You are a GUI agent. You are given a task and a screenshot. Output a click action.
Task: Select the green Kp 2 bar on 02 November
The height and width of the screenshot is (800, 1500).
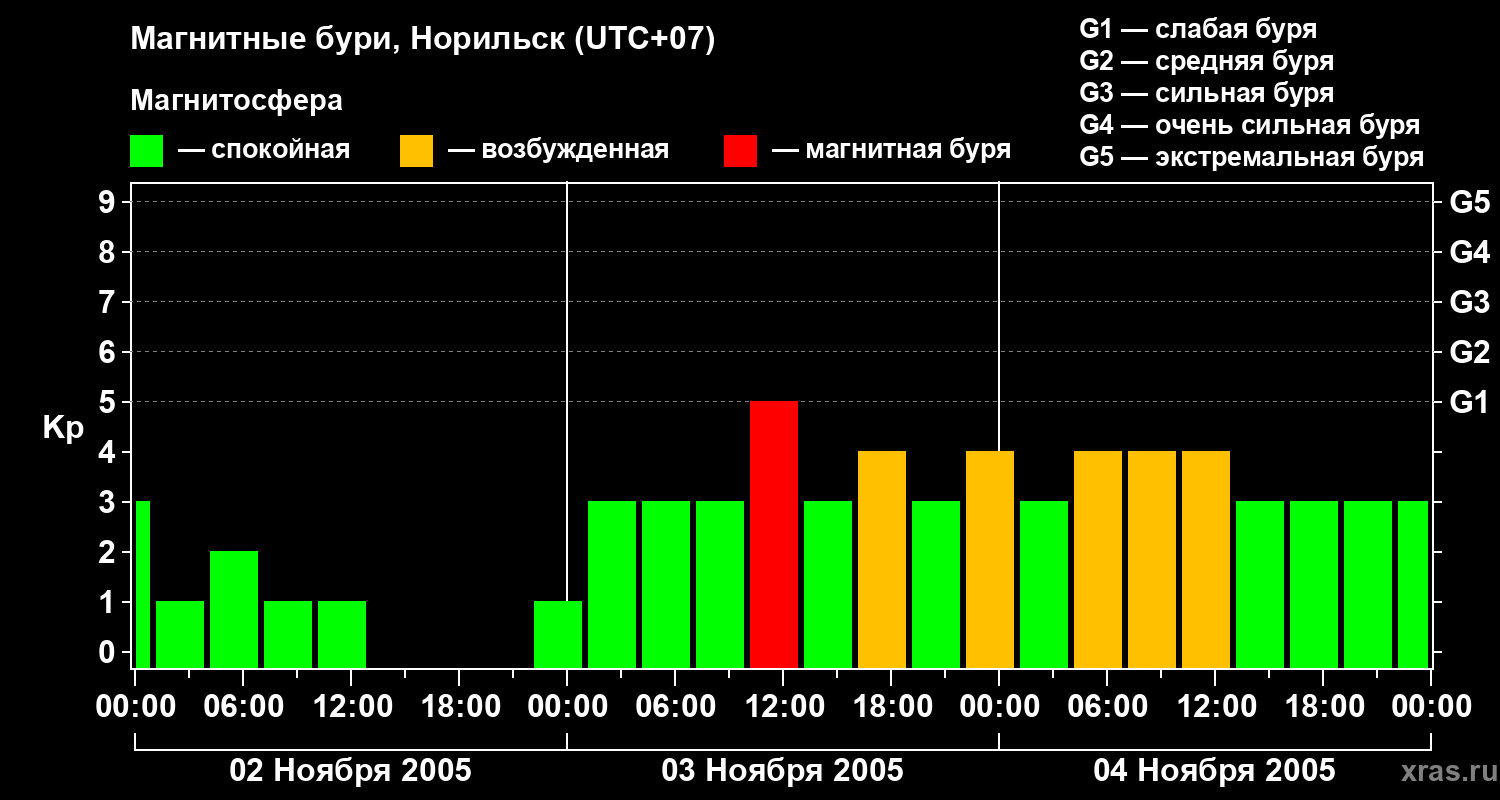coord(234,609)
